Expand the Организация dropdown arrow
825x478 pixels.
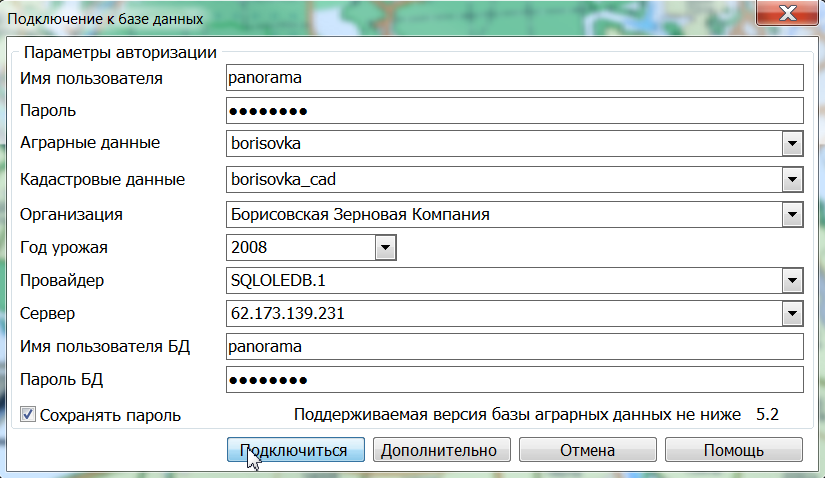tap(793, 214)
